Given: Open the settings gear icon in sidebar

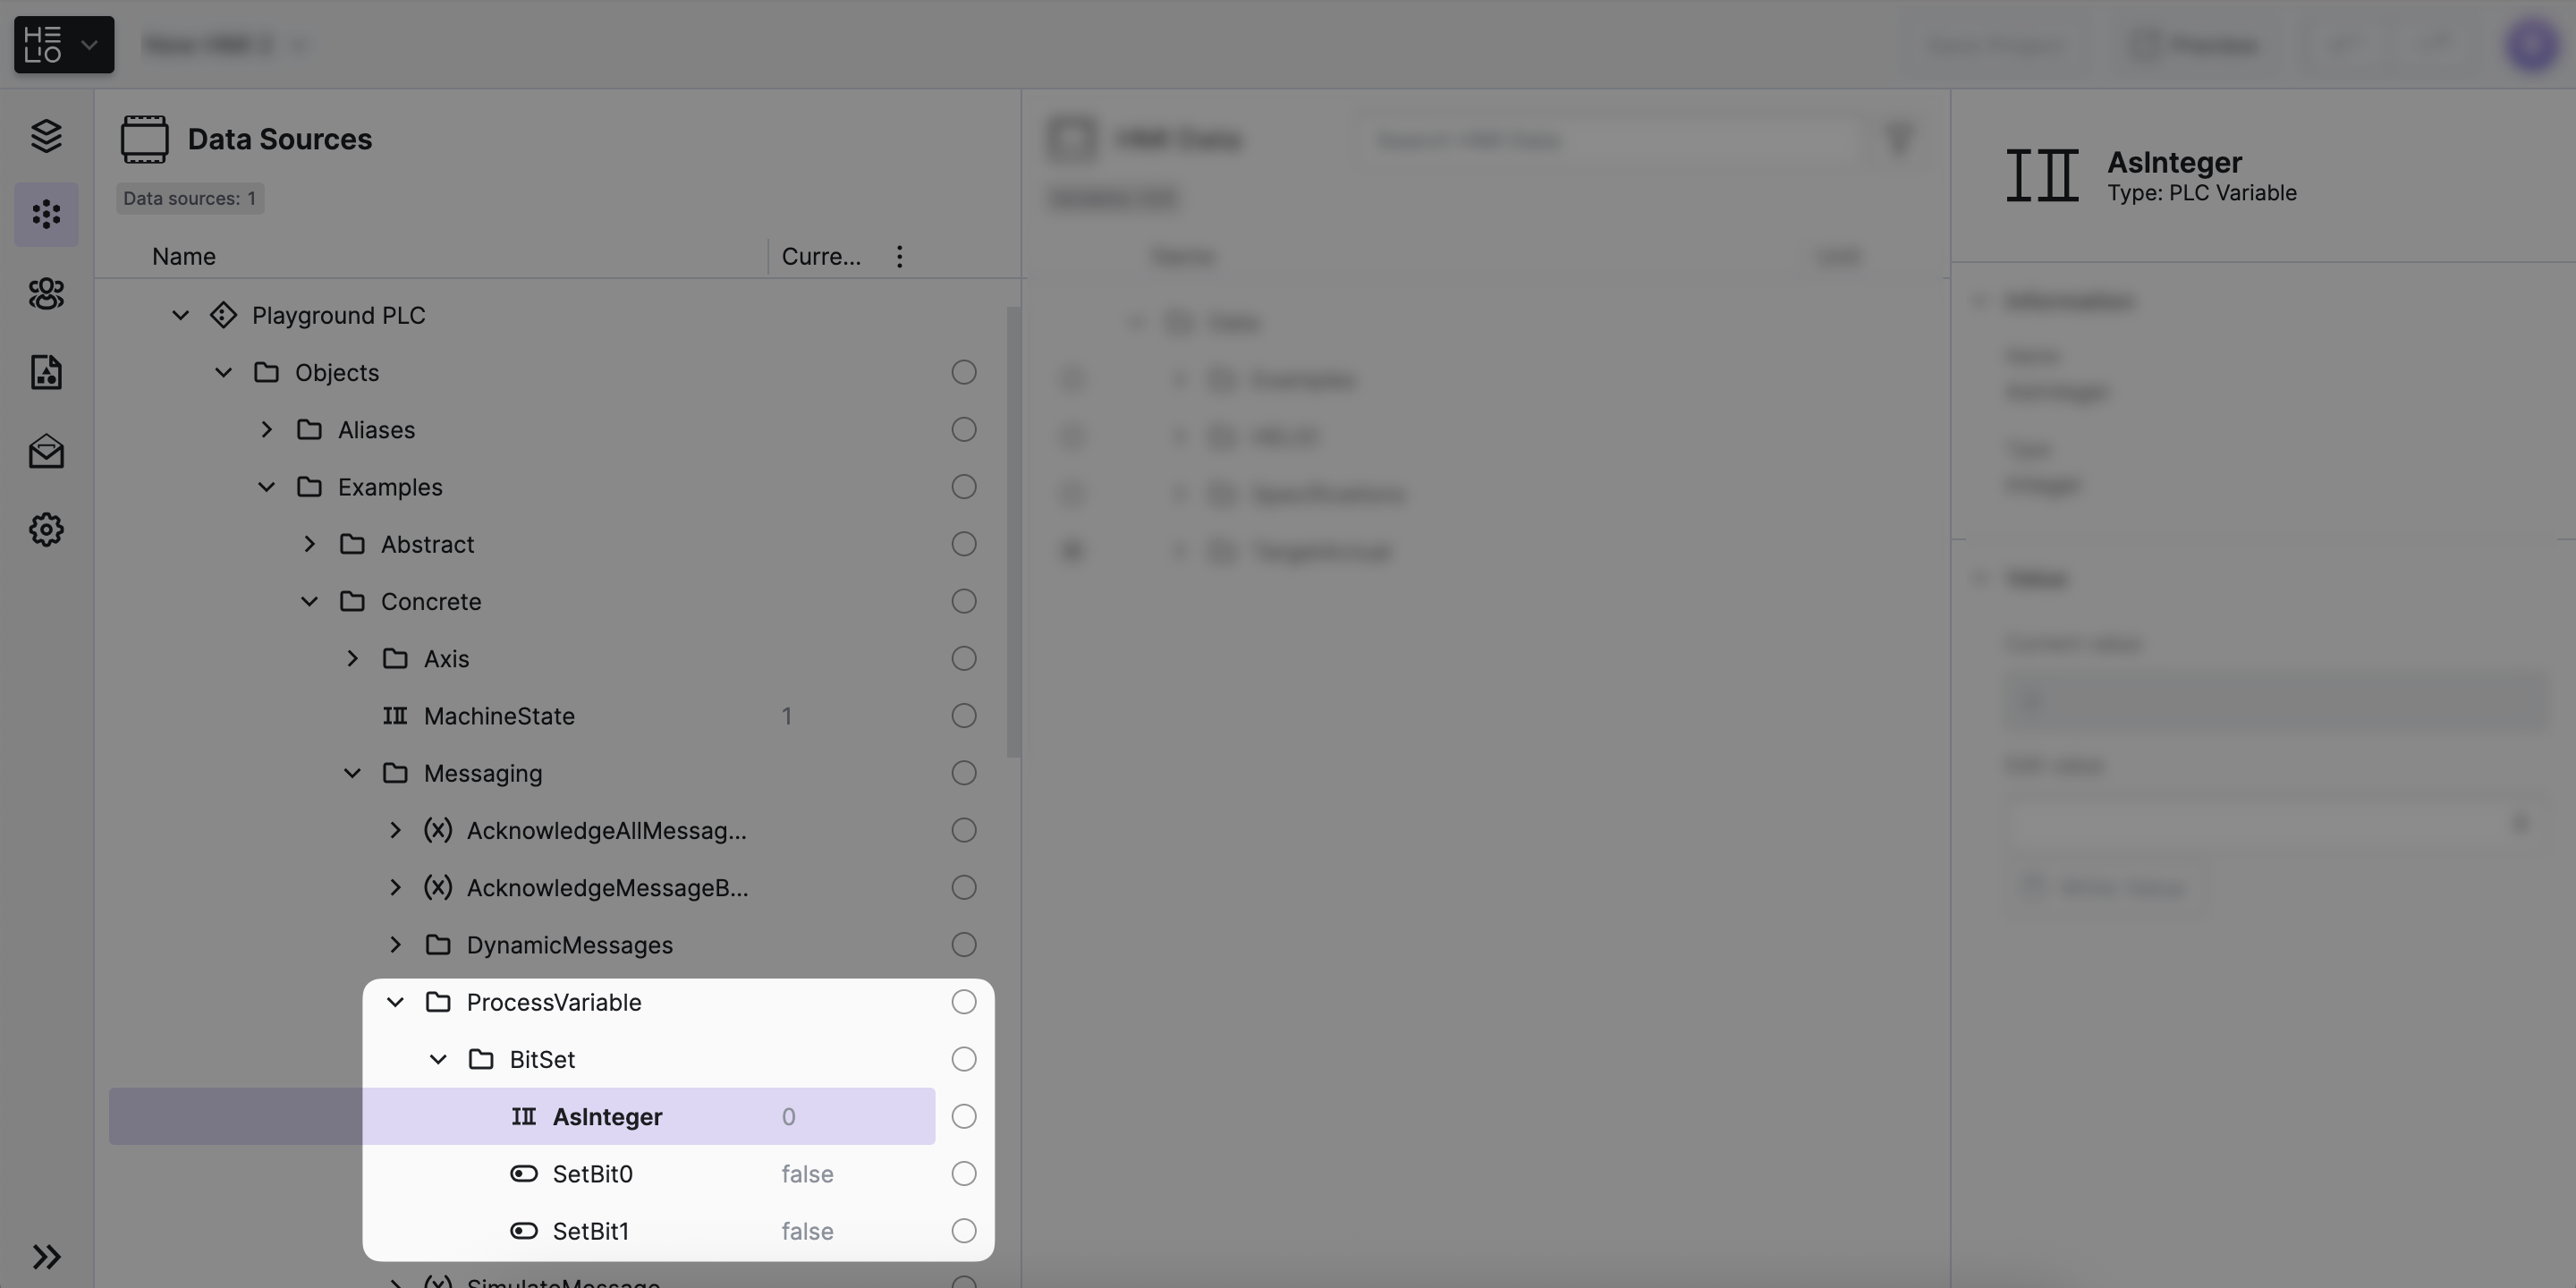Looking at the screenshot, I should pos(46,529).
